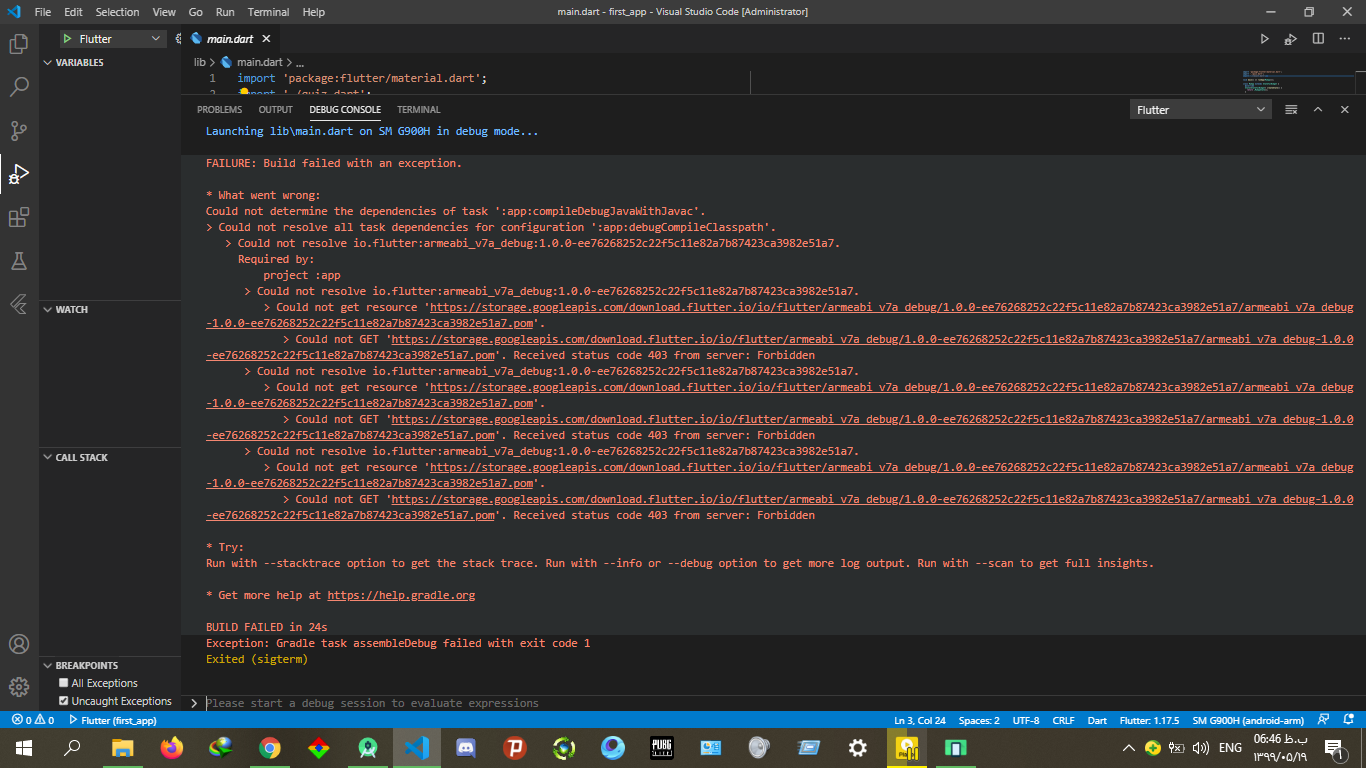Uncheck the Uncaught Exceptions breakpoint
This screenshot has width=1366, height=768.
pos(64,701)
